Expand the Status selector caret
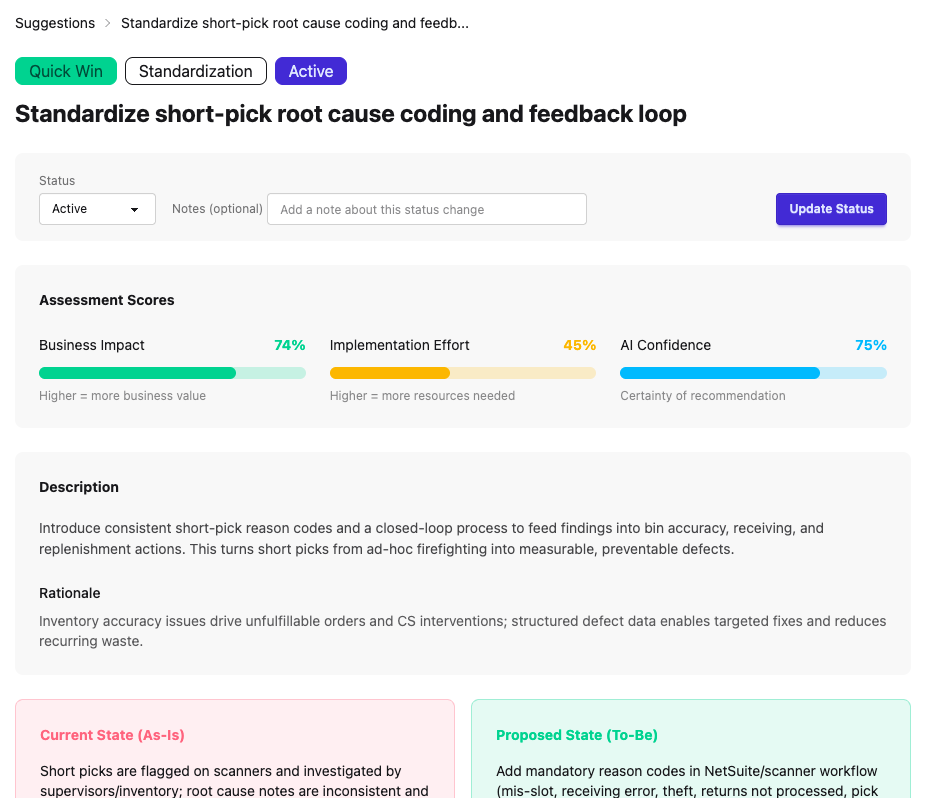 [x=134, y=209]
